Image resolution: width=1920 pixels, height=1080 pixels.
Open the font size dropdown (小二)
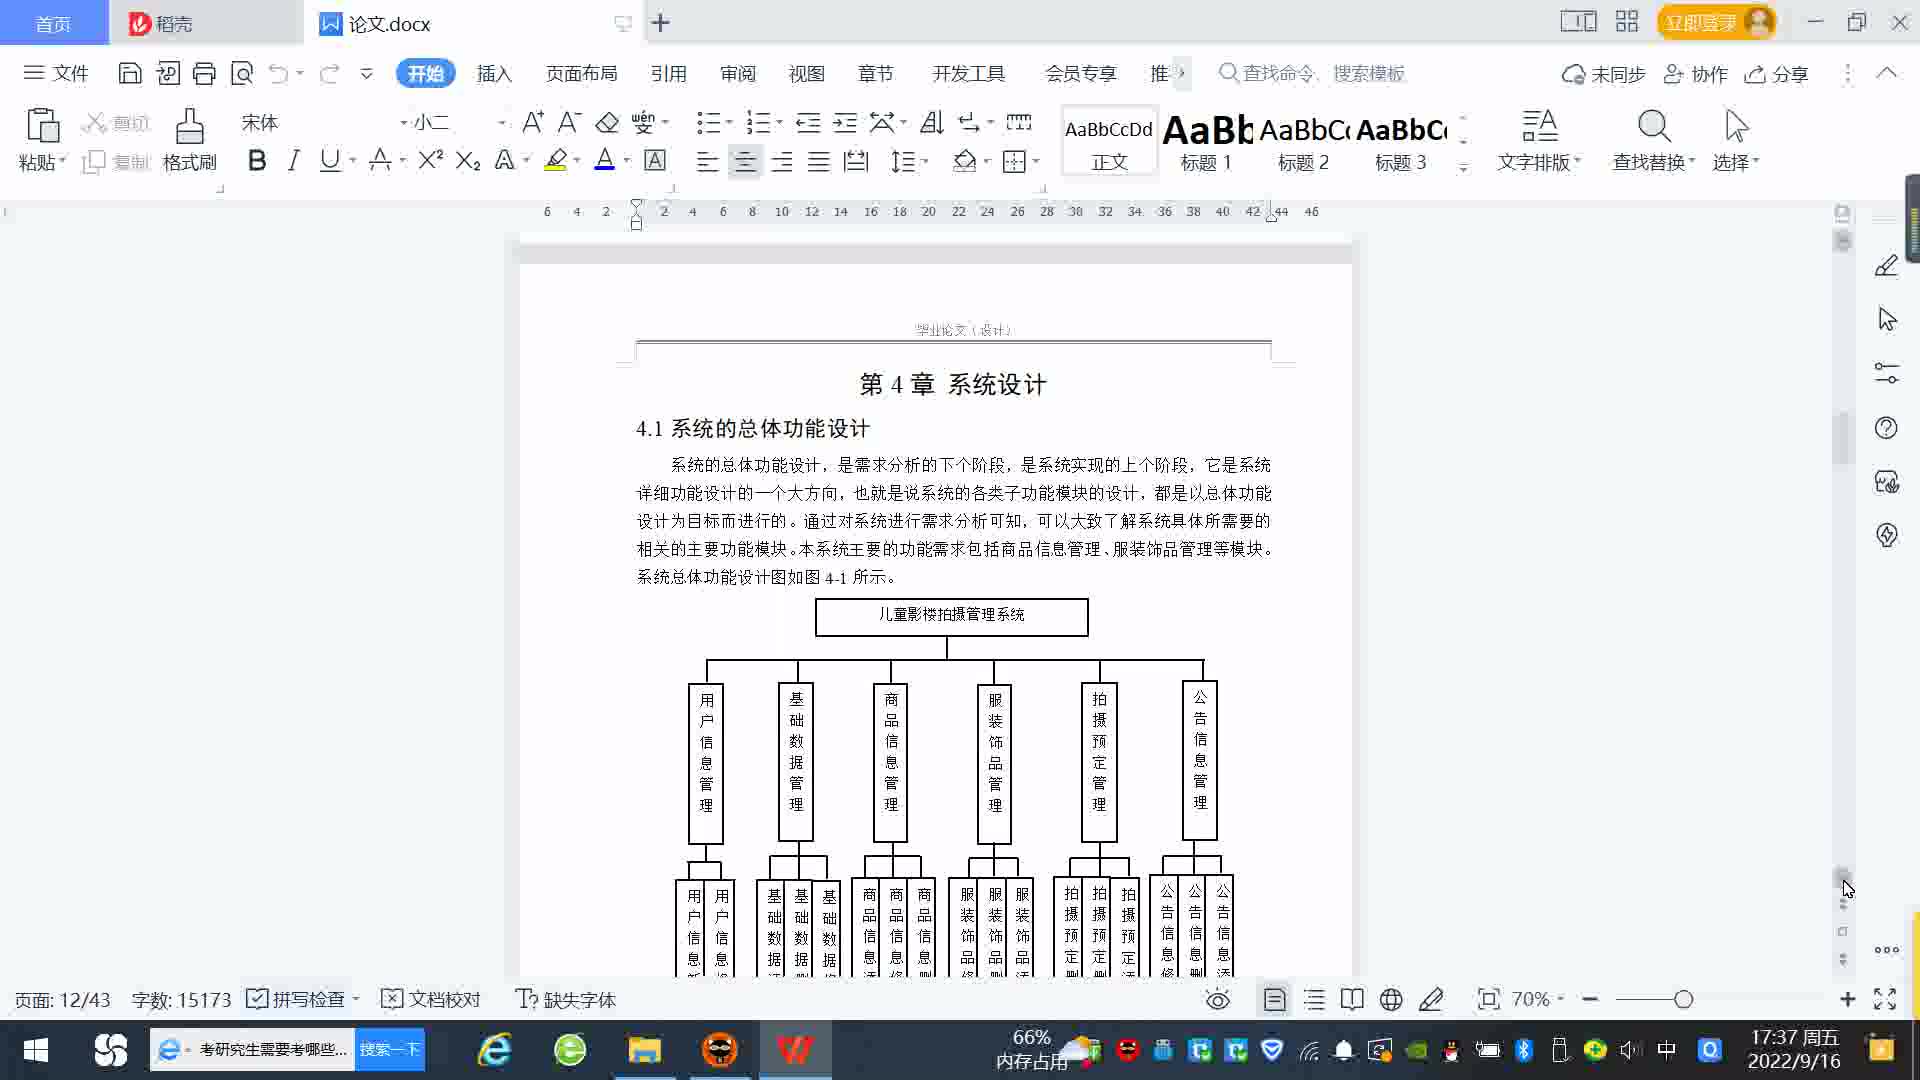pos(501,123)
